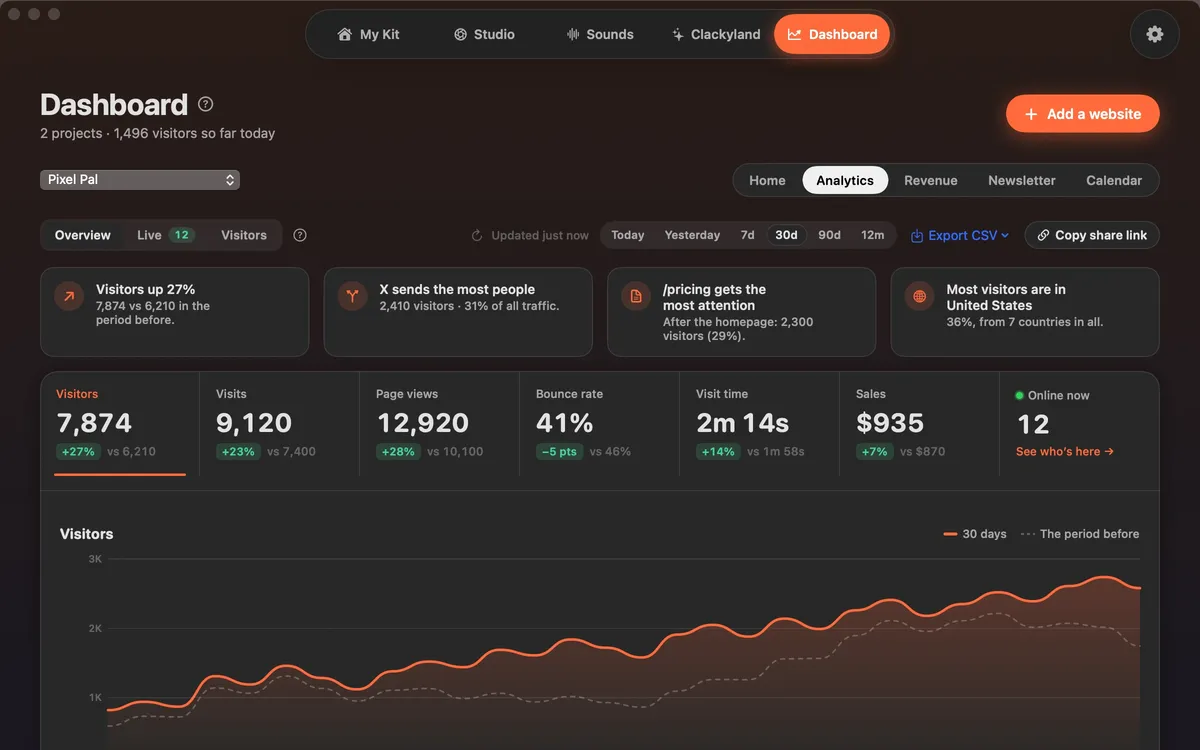Click the Updated just now text
Viewport: 1200px width, 750px height.
click(x=540, y=236)
